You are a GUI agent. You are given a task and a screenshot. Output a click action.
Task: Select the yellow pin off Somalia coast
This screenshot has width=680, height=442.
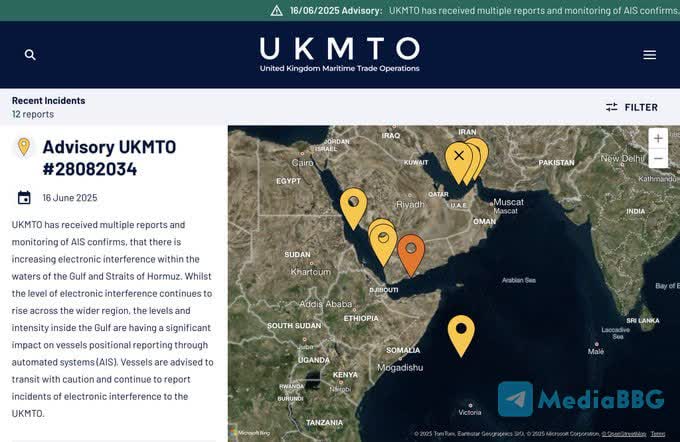(x=461, y=335)
